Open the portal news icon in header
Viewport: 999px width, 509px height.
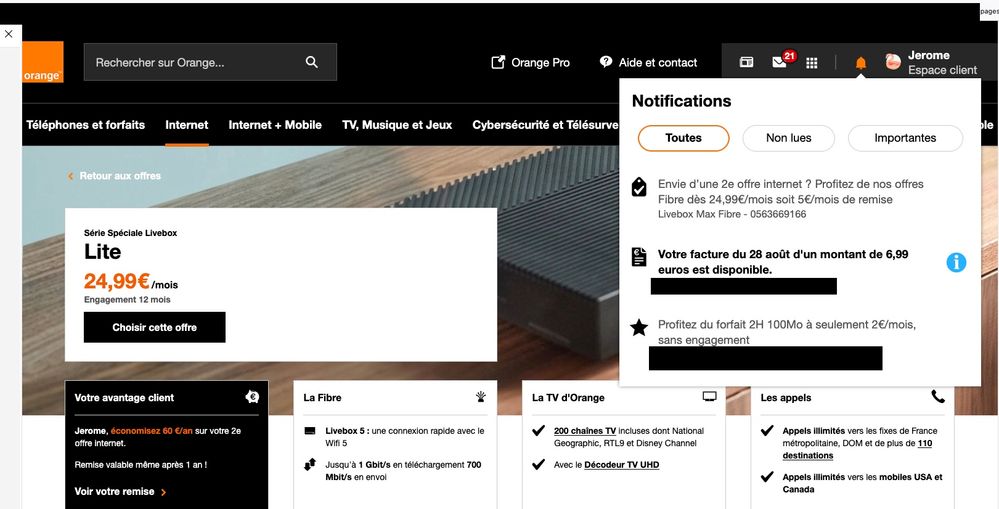[746, 62]
